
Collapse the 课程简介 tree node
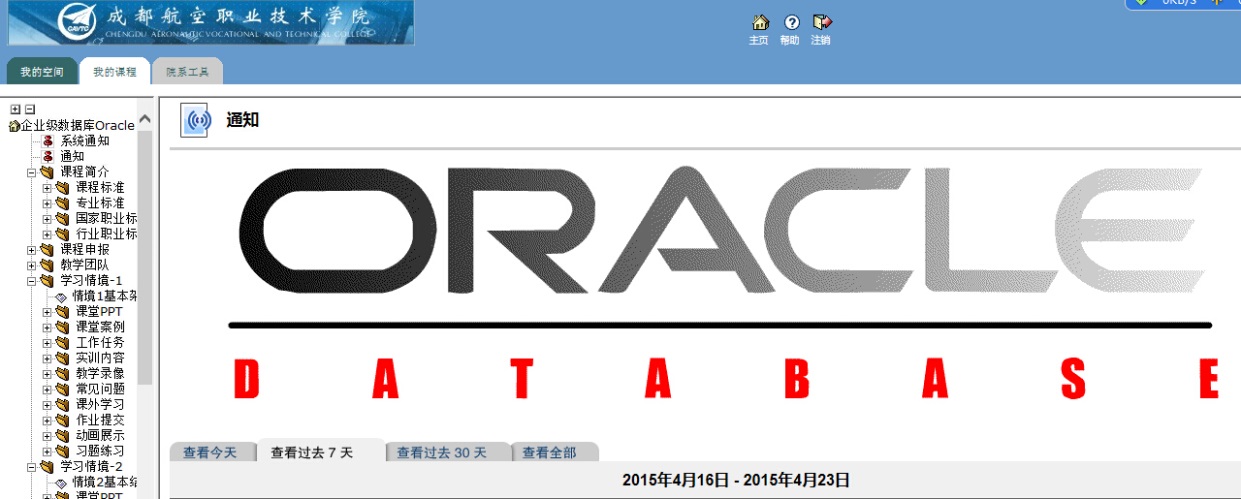[31, 173]
